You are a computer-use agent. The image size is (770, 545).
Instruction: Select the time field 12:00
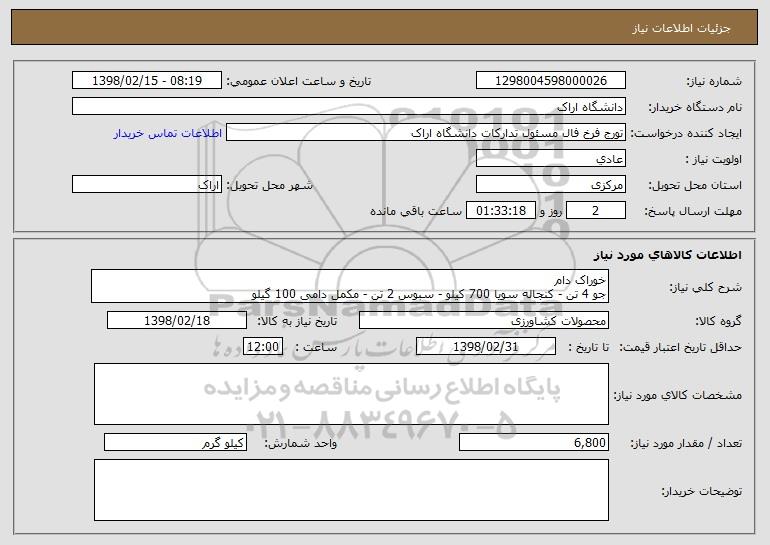tap(263, 347)
